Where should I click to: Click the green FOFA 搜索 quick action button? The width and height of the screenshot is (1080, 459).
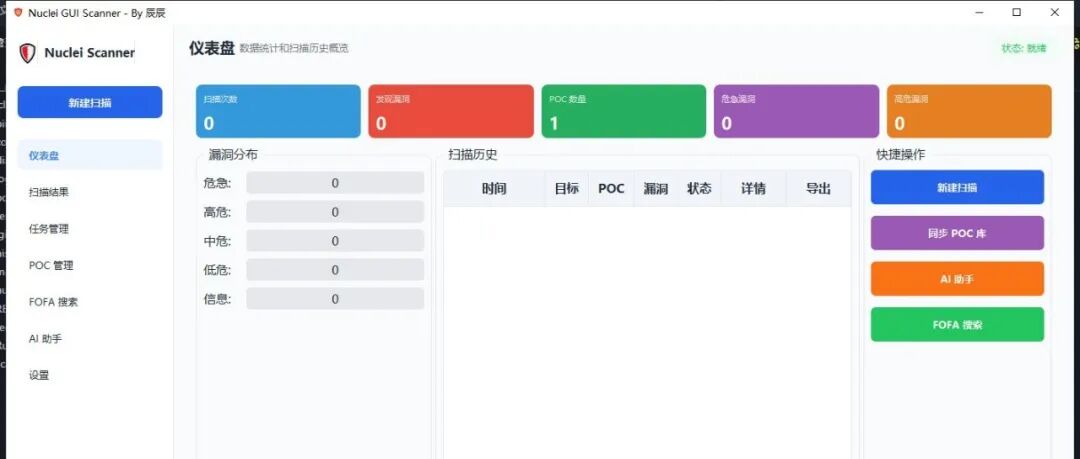pos(957,325)
